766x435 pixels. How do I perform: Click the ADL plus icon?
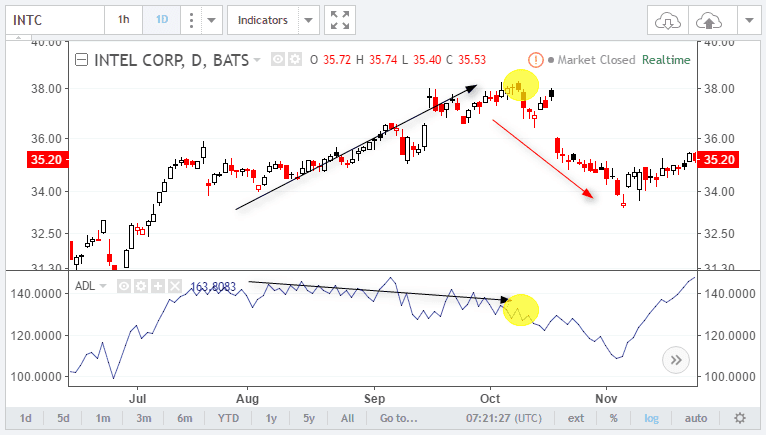158,286
